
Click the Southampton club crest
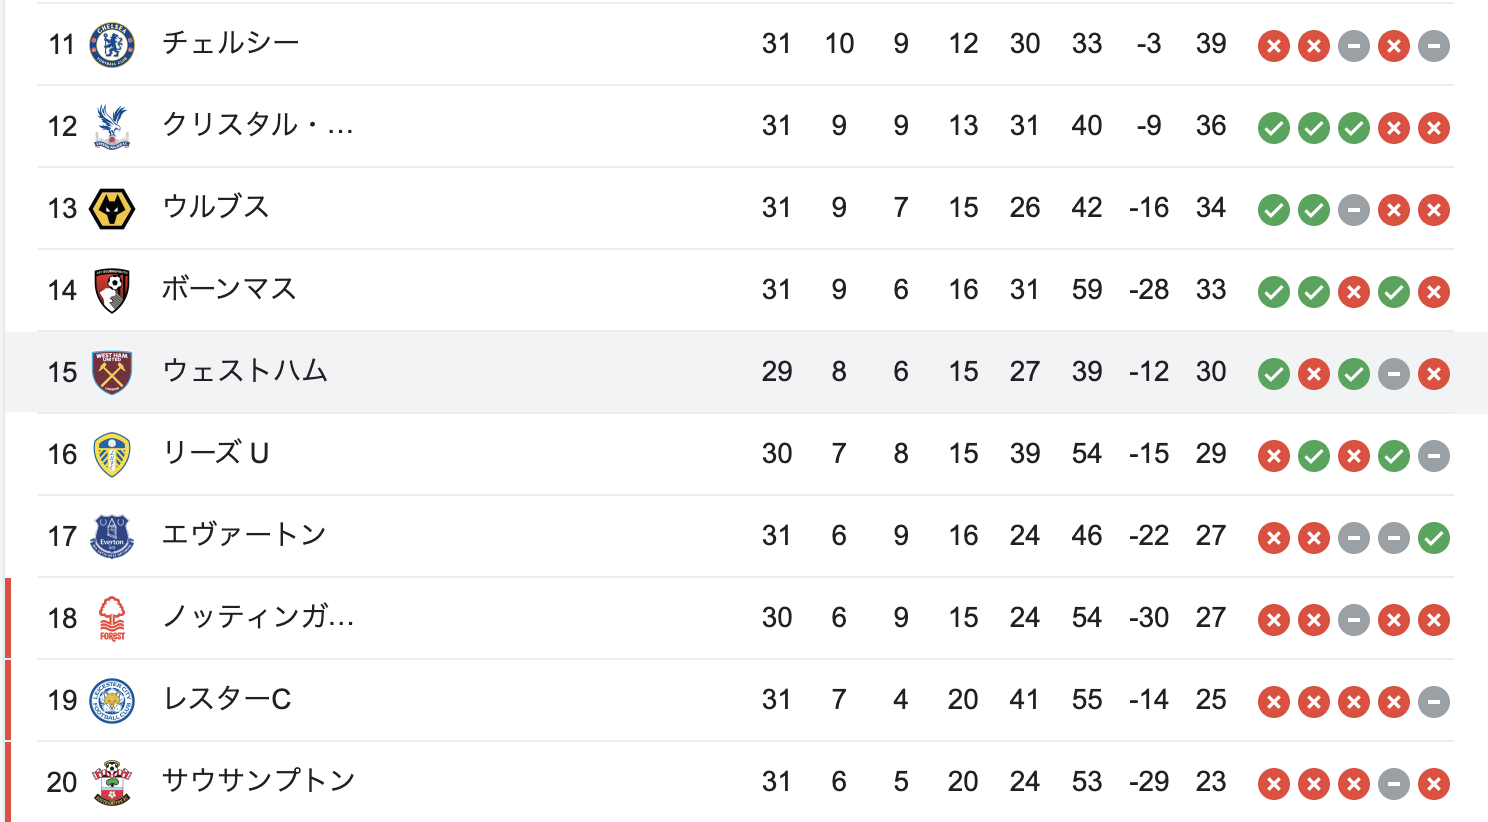(x=112, y=782)
